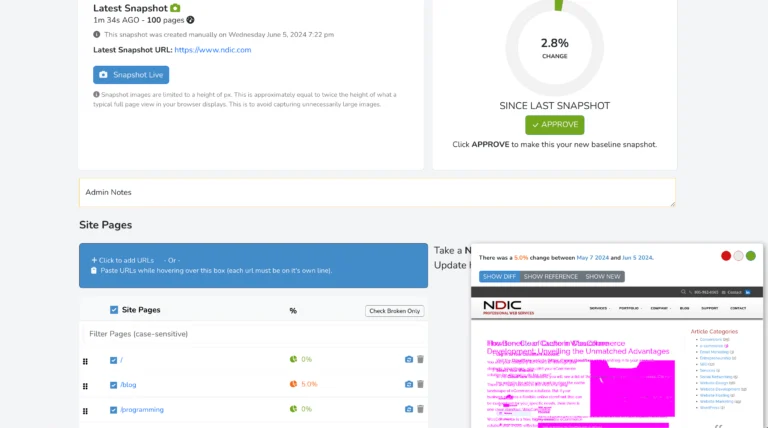Viewport: 768px width, 428px height.
Task: Open the May 7 2024 date link
Action: pyautogui.click(x=592, y=258)
